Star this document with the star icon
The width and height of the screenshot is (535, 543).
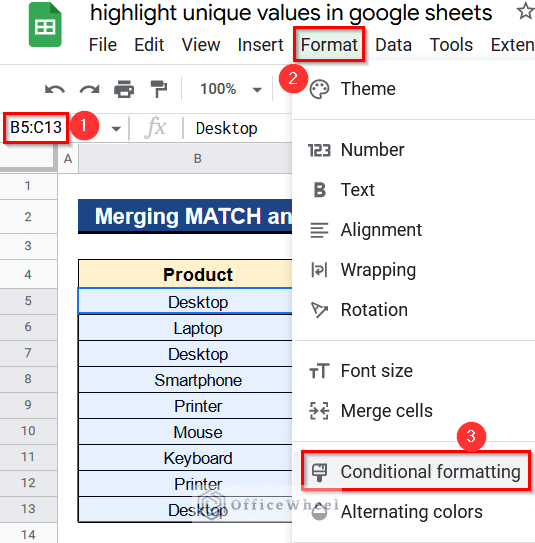click(525, 11)
